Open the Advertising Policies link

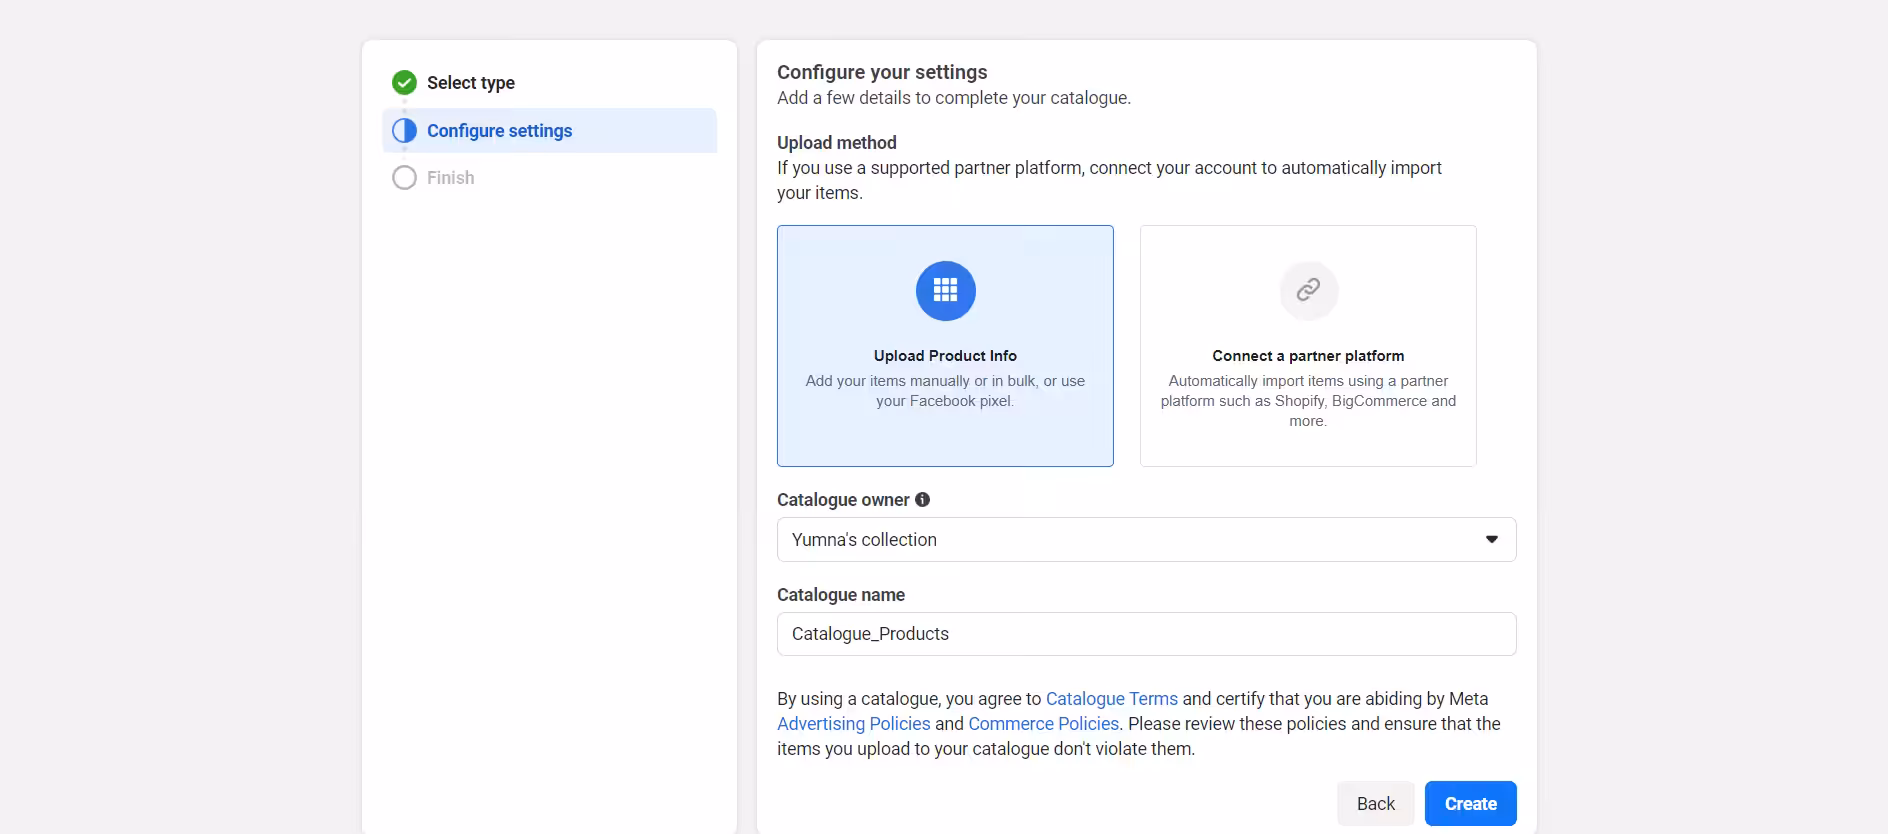853,724
